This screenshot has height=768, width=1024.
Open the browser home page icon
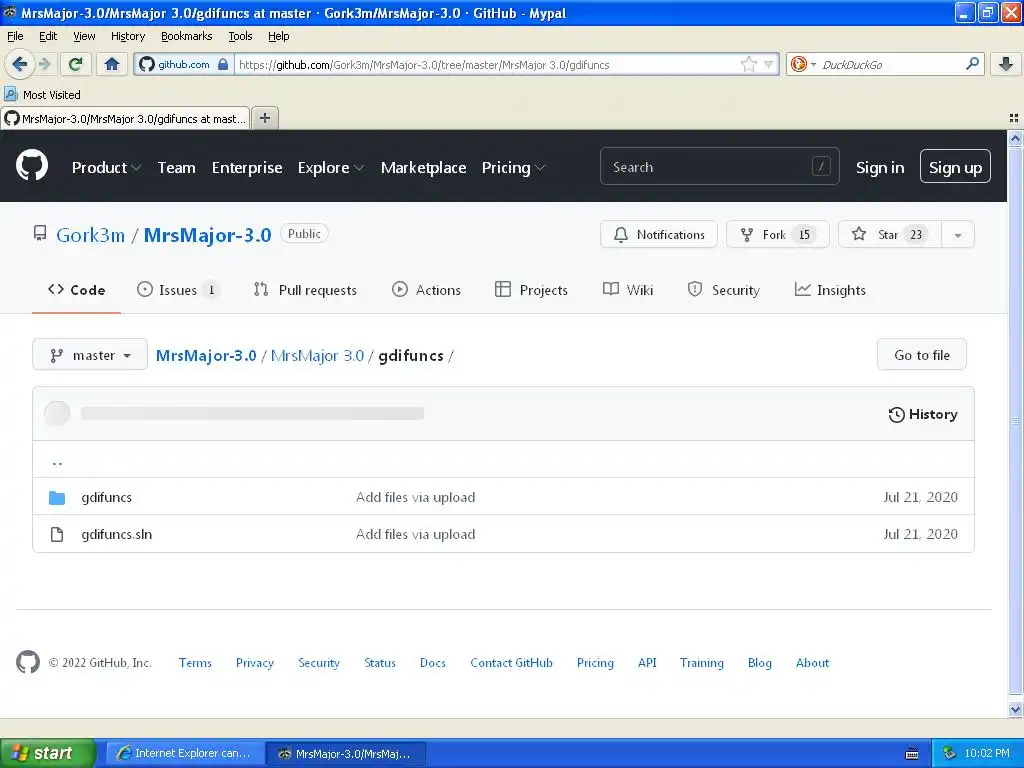pyautogui.click(x=112, y=64)
